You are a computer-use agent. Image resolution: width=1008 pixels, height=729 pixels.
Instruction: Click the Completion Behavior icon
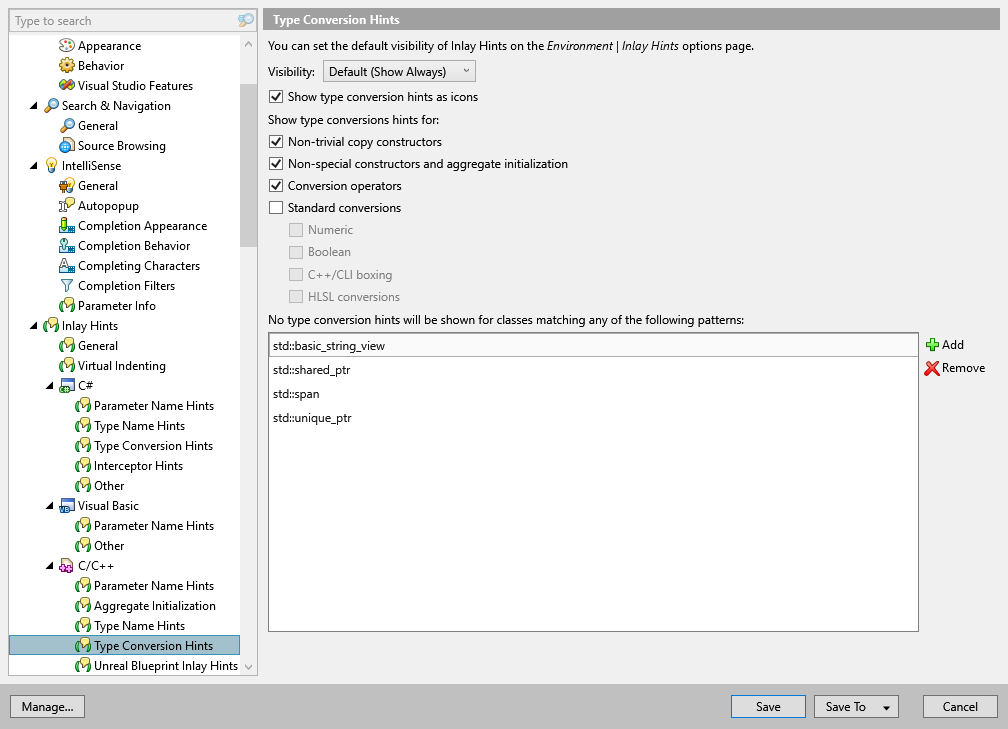(x=66, y=246)
